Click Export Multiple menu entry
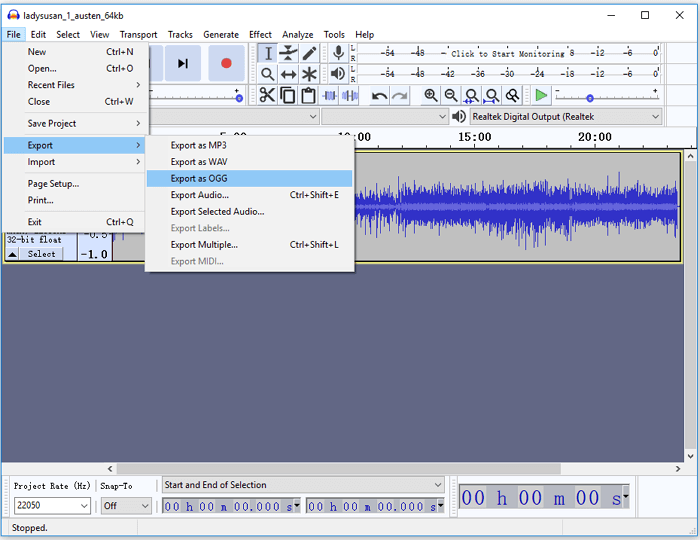The height and width of the screenshot is (540, 700). [204, 245]
